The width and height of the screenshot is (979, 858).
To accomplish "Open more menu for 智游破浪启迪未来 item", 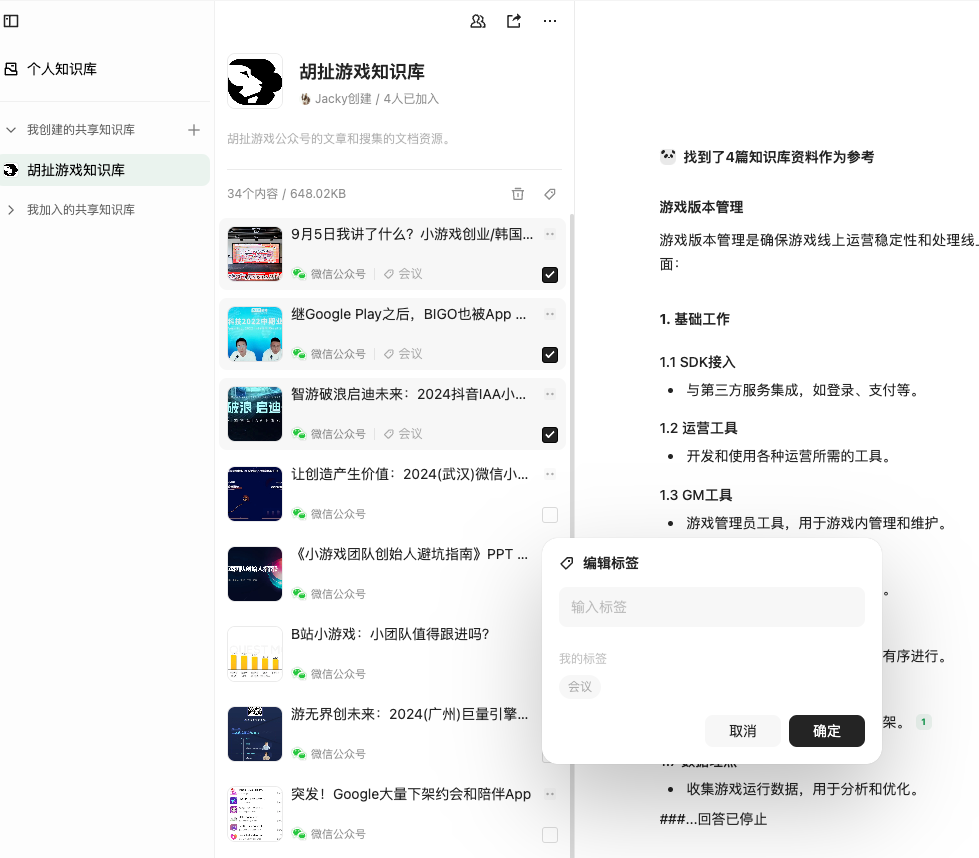I will (550, 394).
